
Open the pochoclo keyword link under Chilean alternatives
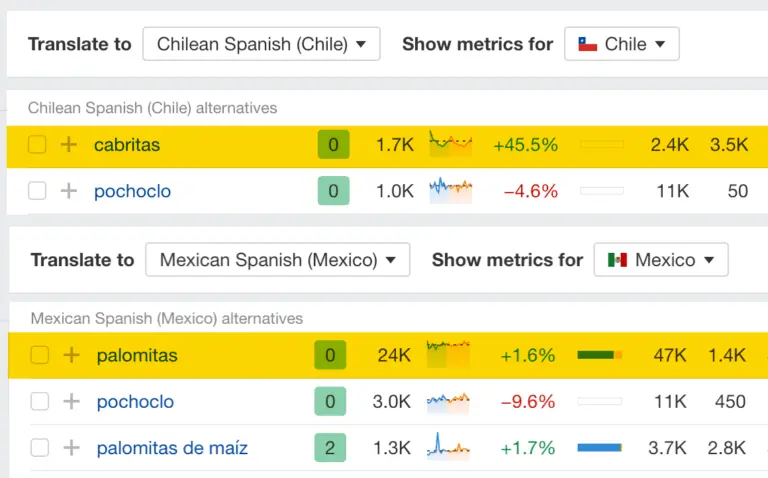132,191
